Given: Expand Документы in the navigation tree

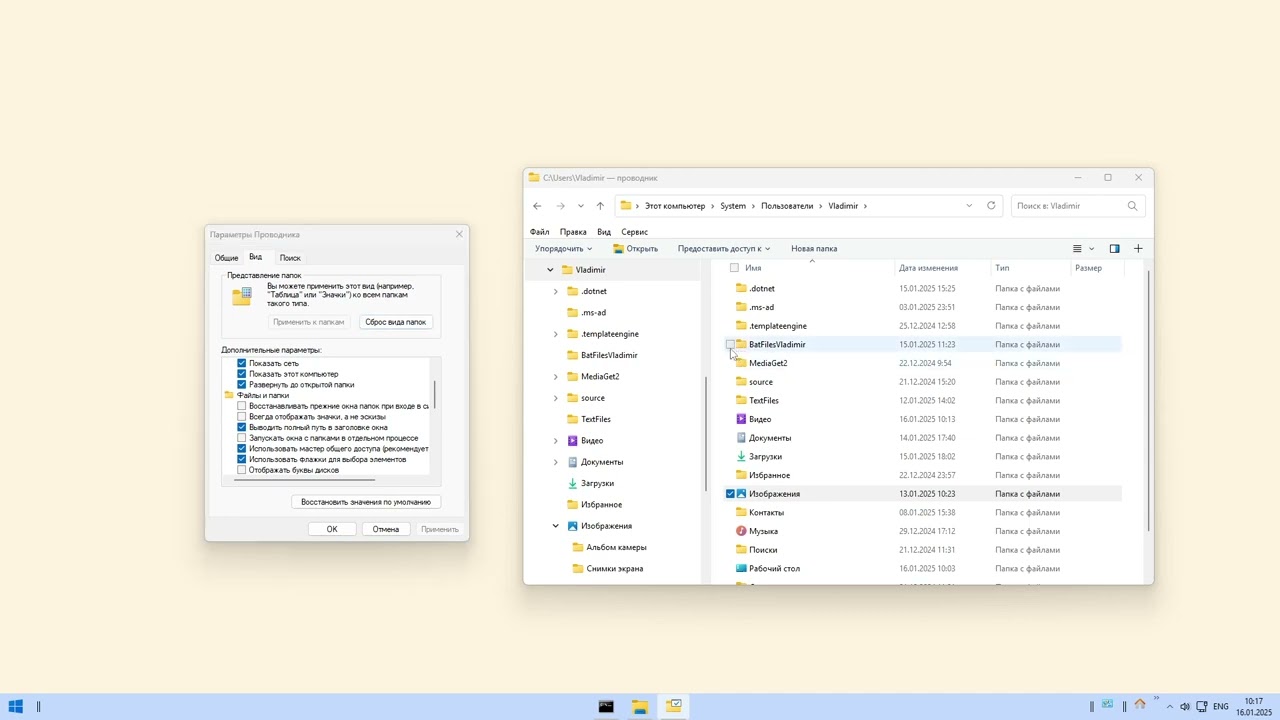Looking at the screenshot, I should click(556, 462).
